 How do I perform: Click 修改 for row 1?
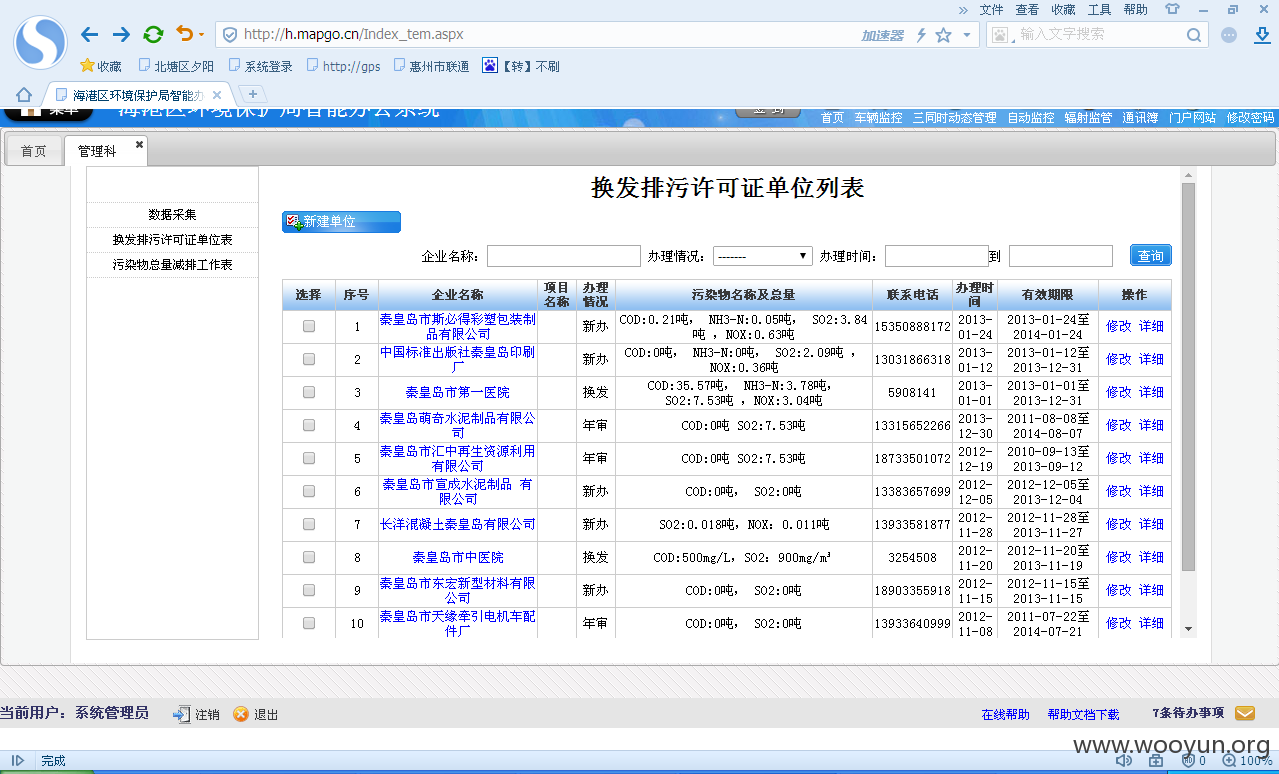[1118, 326]
